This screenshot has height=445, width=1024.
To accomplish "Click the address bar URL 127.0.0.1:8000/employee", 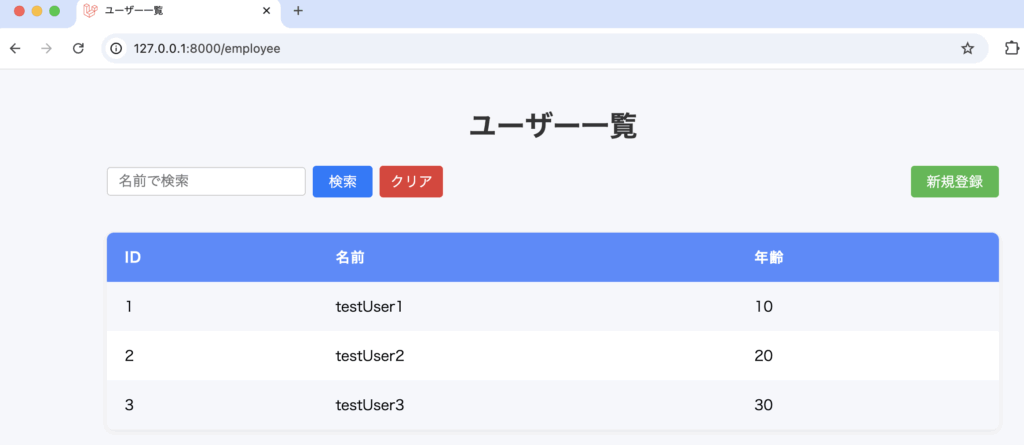I will tap(207, 48).
